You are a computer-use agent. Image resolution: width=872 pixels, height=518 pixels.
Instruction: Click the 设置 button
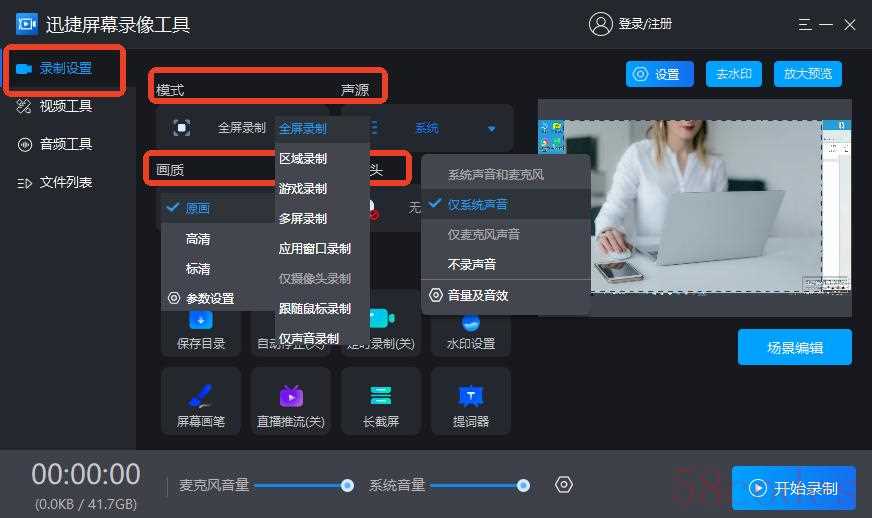click(x=660, y=74)
